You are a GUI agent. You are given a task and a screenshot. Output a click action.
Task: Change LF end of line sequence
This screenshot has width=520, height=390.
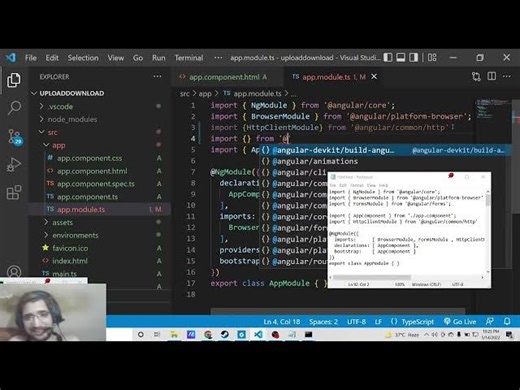(x=378, y=322)
